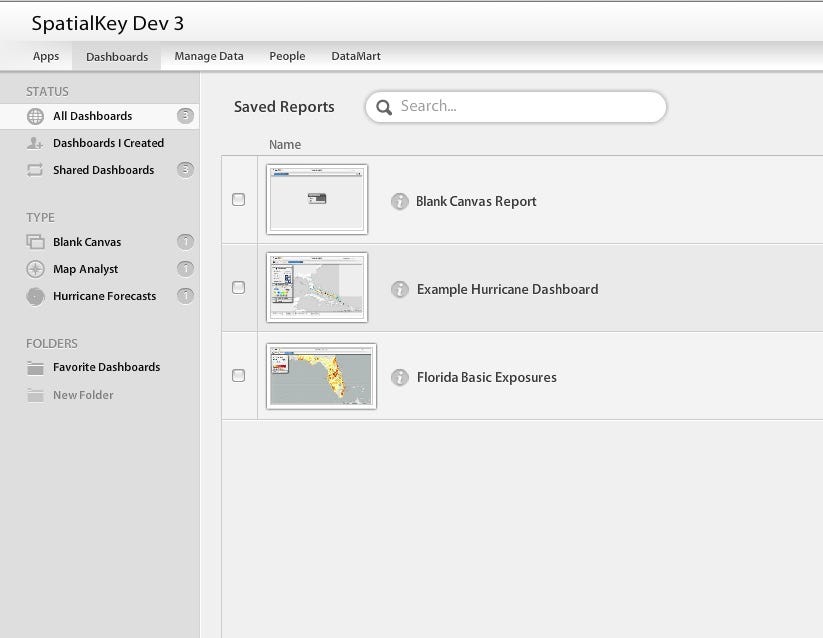Click the Favorite Dashboards folder icon
823x638 pixels.
click(x=35, y=368)
